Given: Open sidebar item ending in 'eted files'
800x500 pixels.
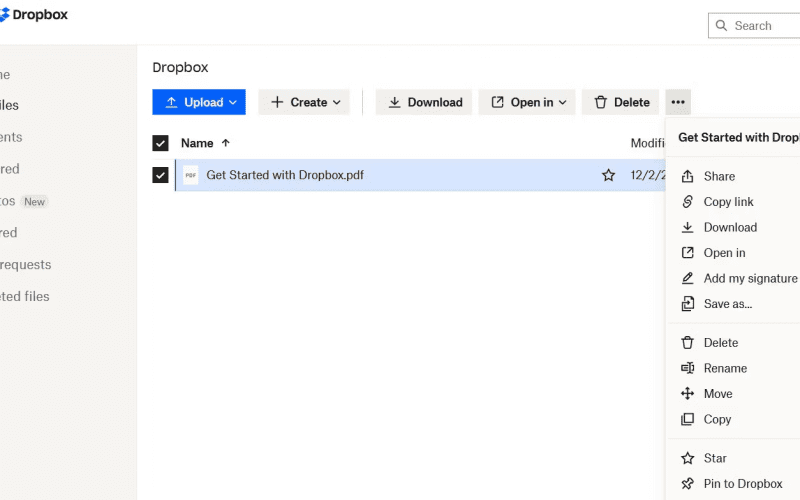Looking at the screenshot, I should (24, 296).
